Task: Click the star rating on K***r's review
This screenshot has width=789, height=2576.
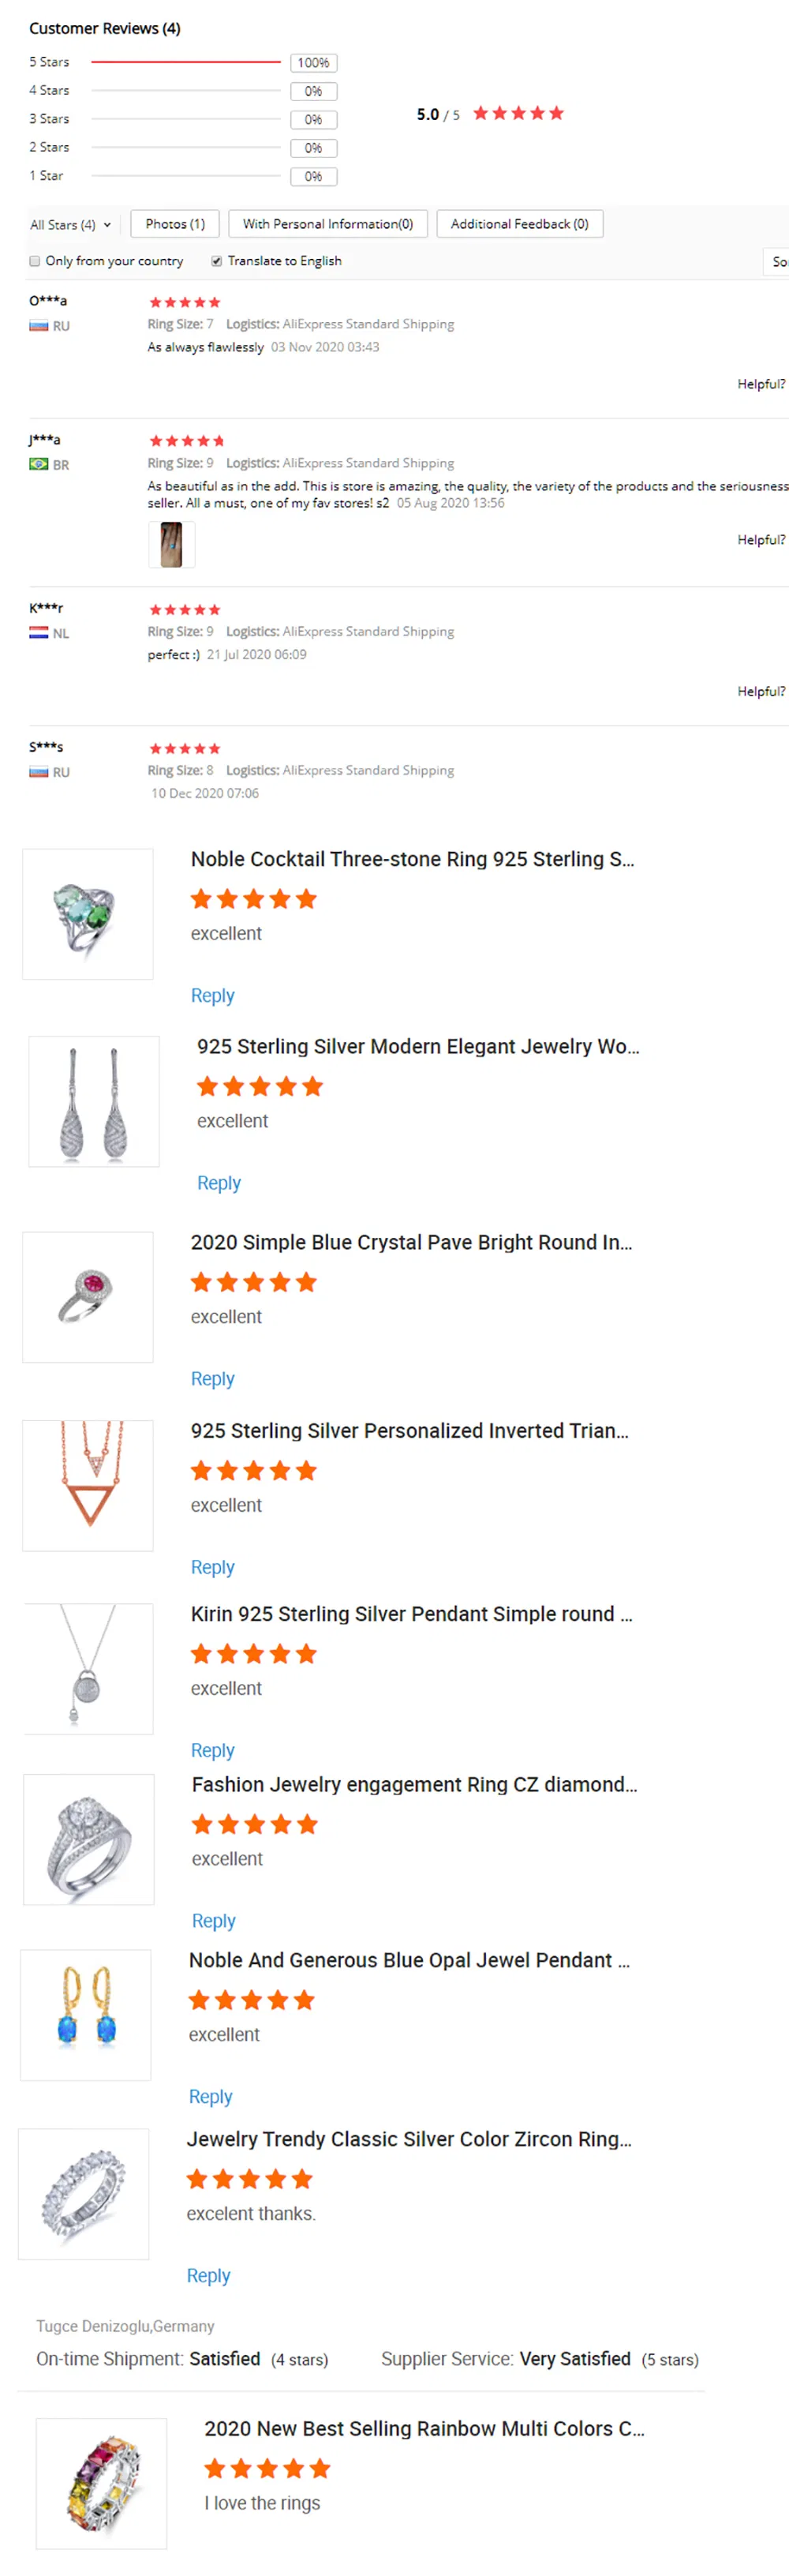Action: click(184, 609)
